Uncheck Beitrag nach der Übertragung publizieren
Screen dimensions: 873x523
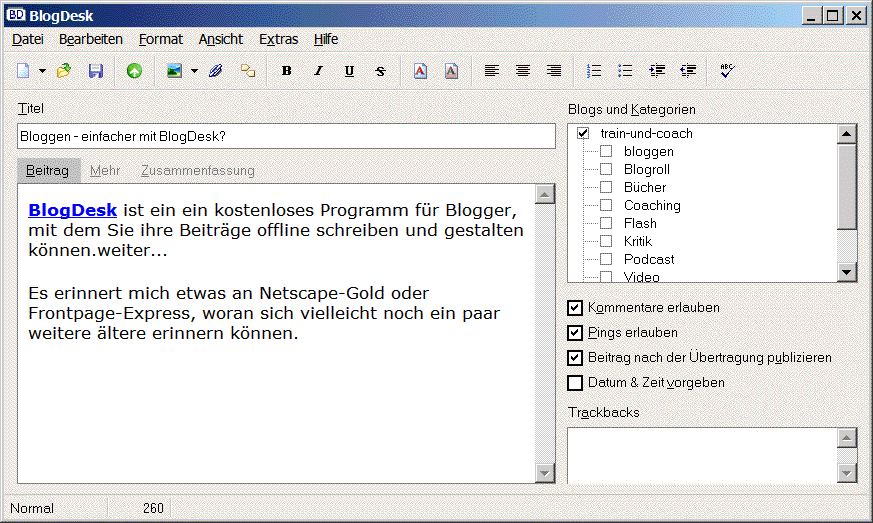tap(575, 358)
